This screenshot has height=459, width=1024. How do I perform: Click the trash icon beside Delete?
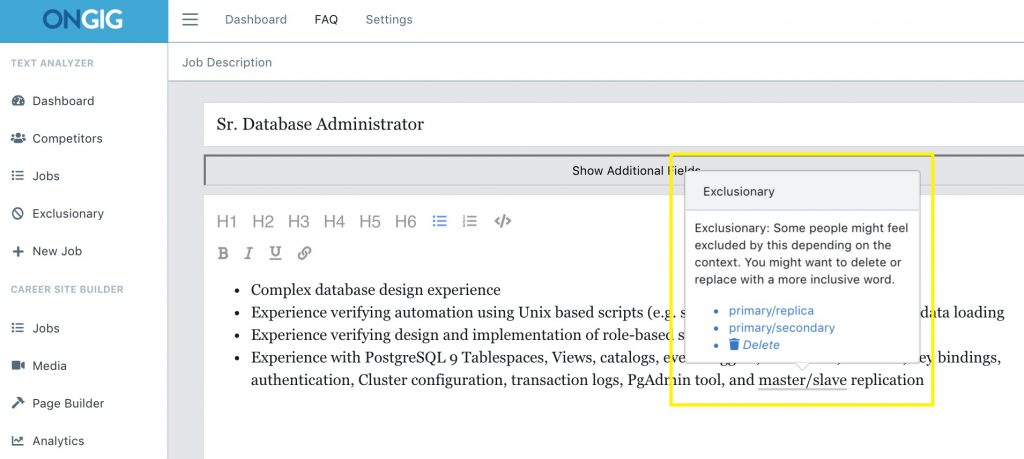pos(734,344)
